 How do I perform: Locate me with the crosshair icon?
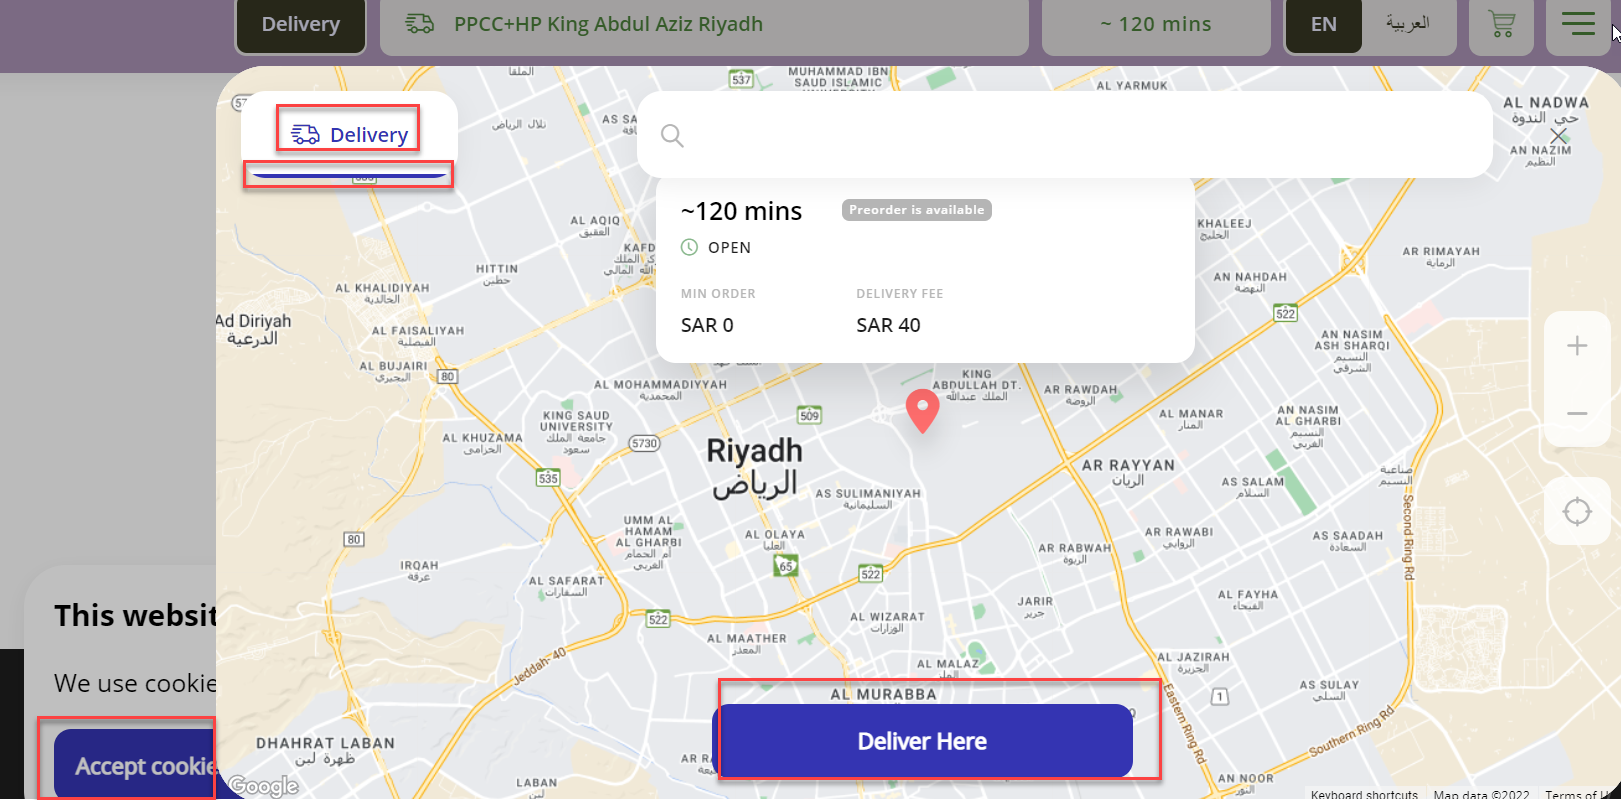[1577, 511]
